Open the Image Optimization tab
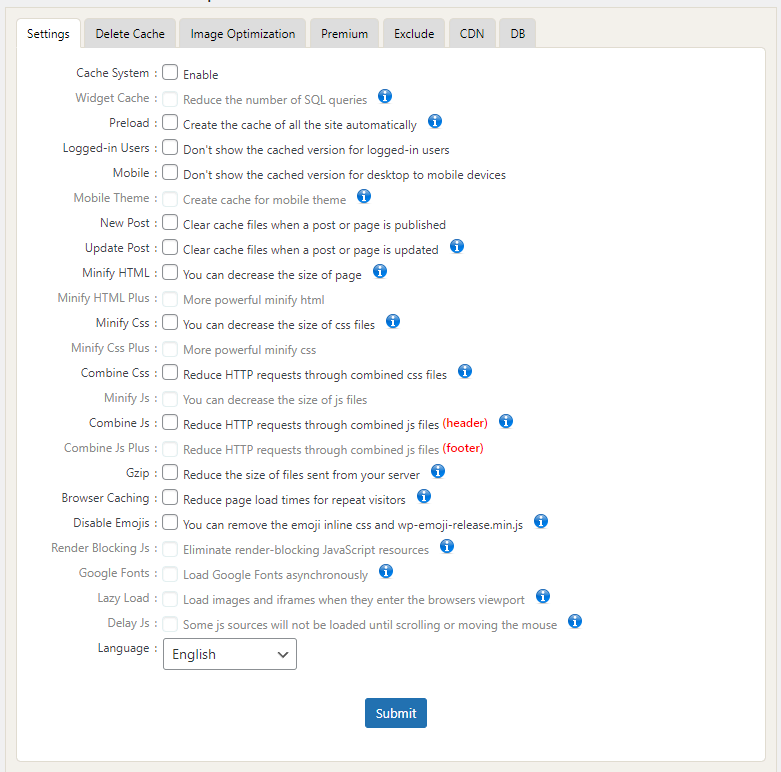The image size is (781, 772). click(x=243, y=34)
